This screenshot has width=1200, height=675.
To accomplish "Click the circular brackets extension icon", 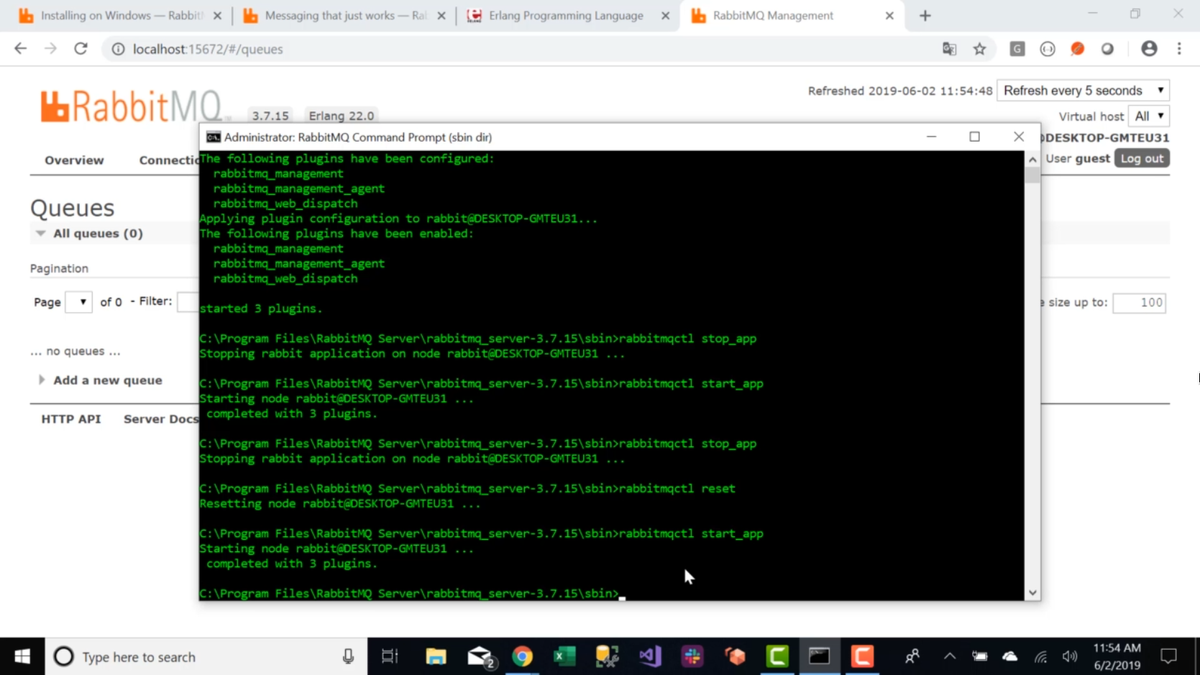I will point(1047,49).
